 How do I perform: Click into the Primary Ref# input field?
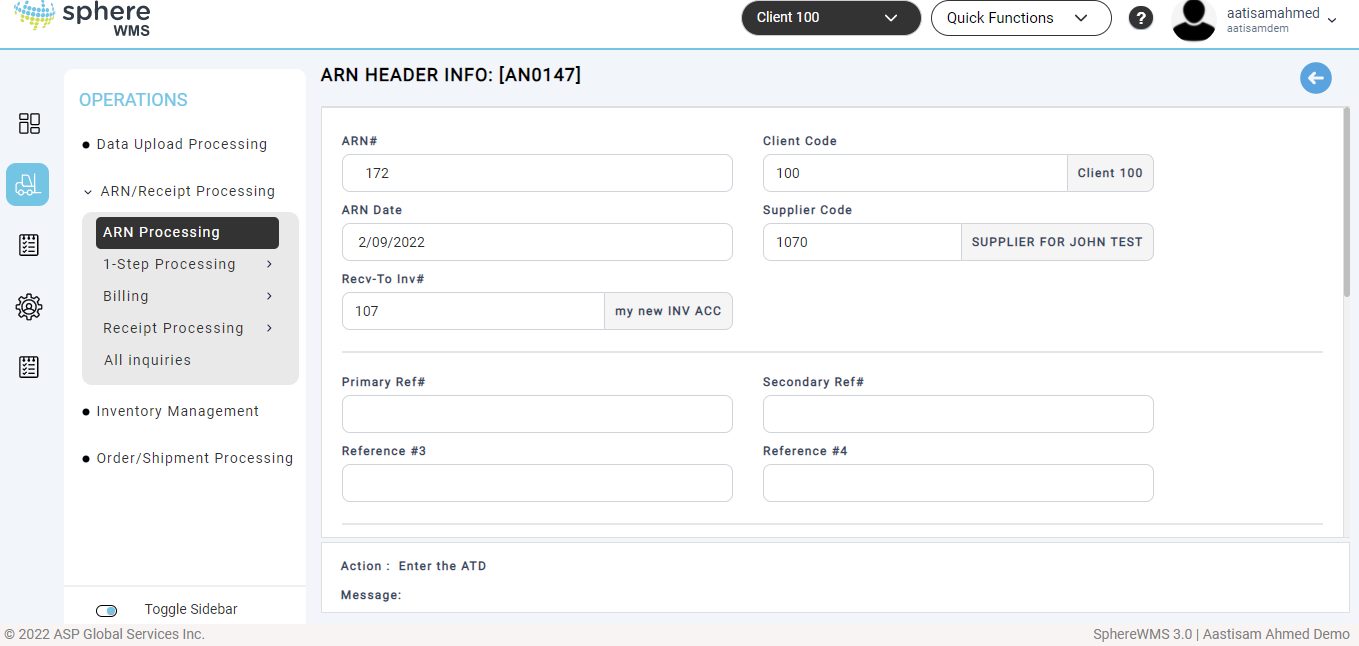(x=537, y=414)
